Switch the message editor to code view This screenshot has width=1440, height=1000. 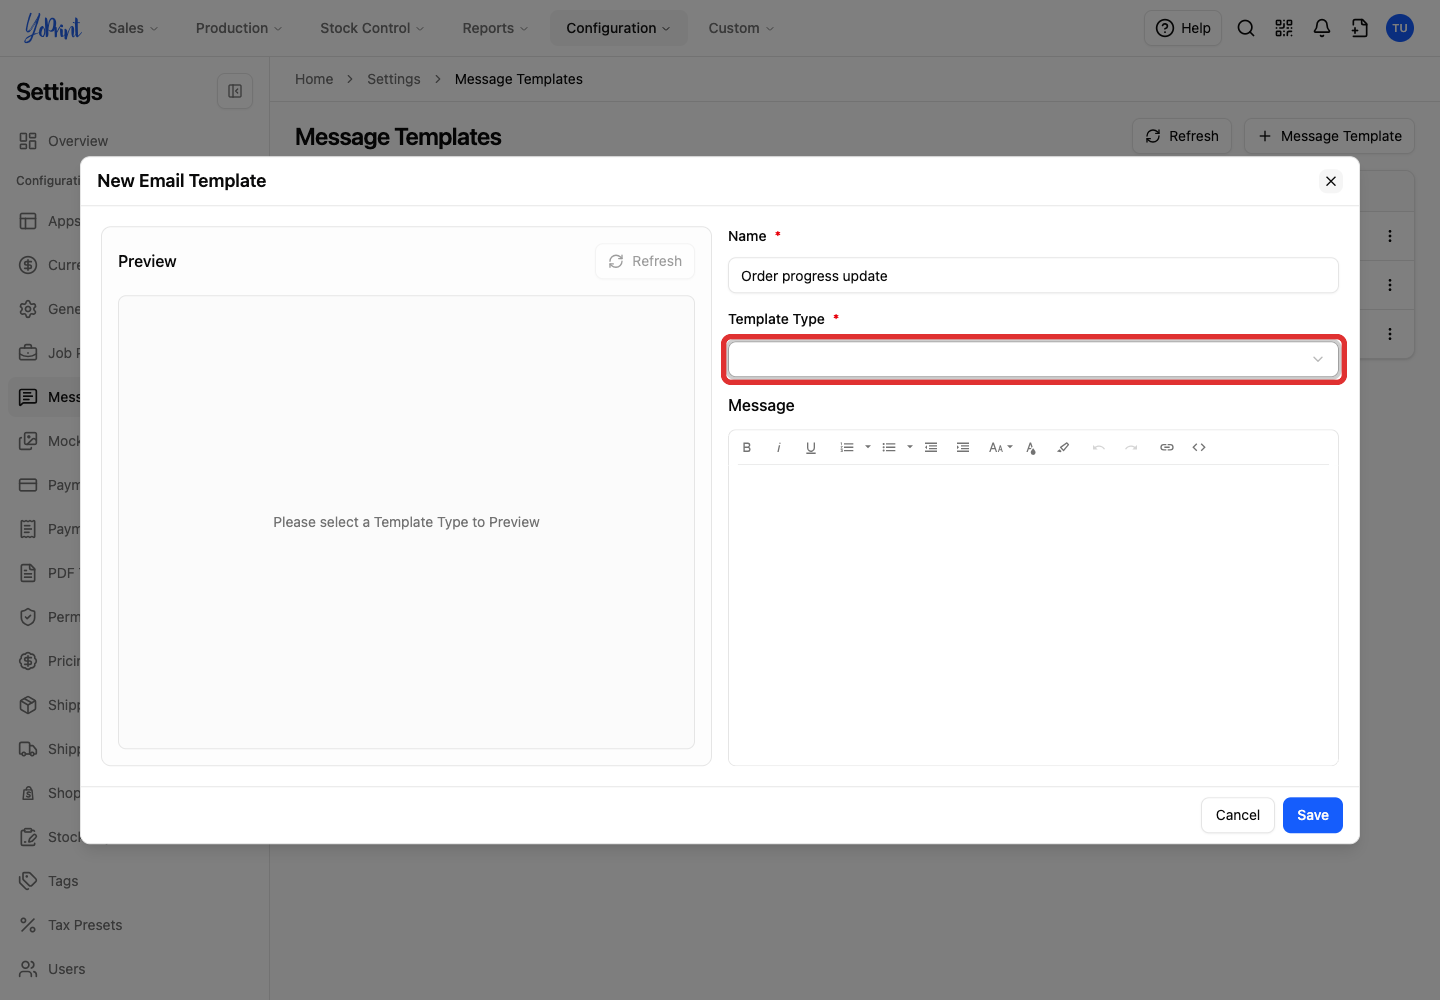pyautogui.click(x=1199, y=447)
